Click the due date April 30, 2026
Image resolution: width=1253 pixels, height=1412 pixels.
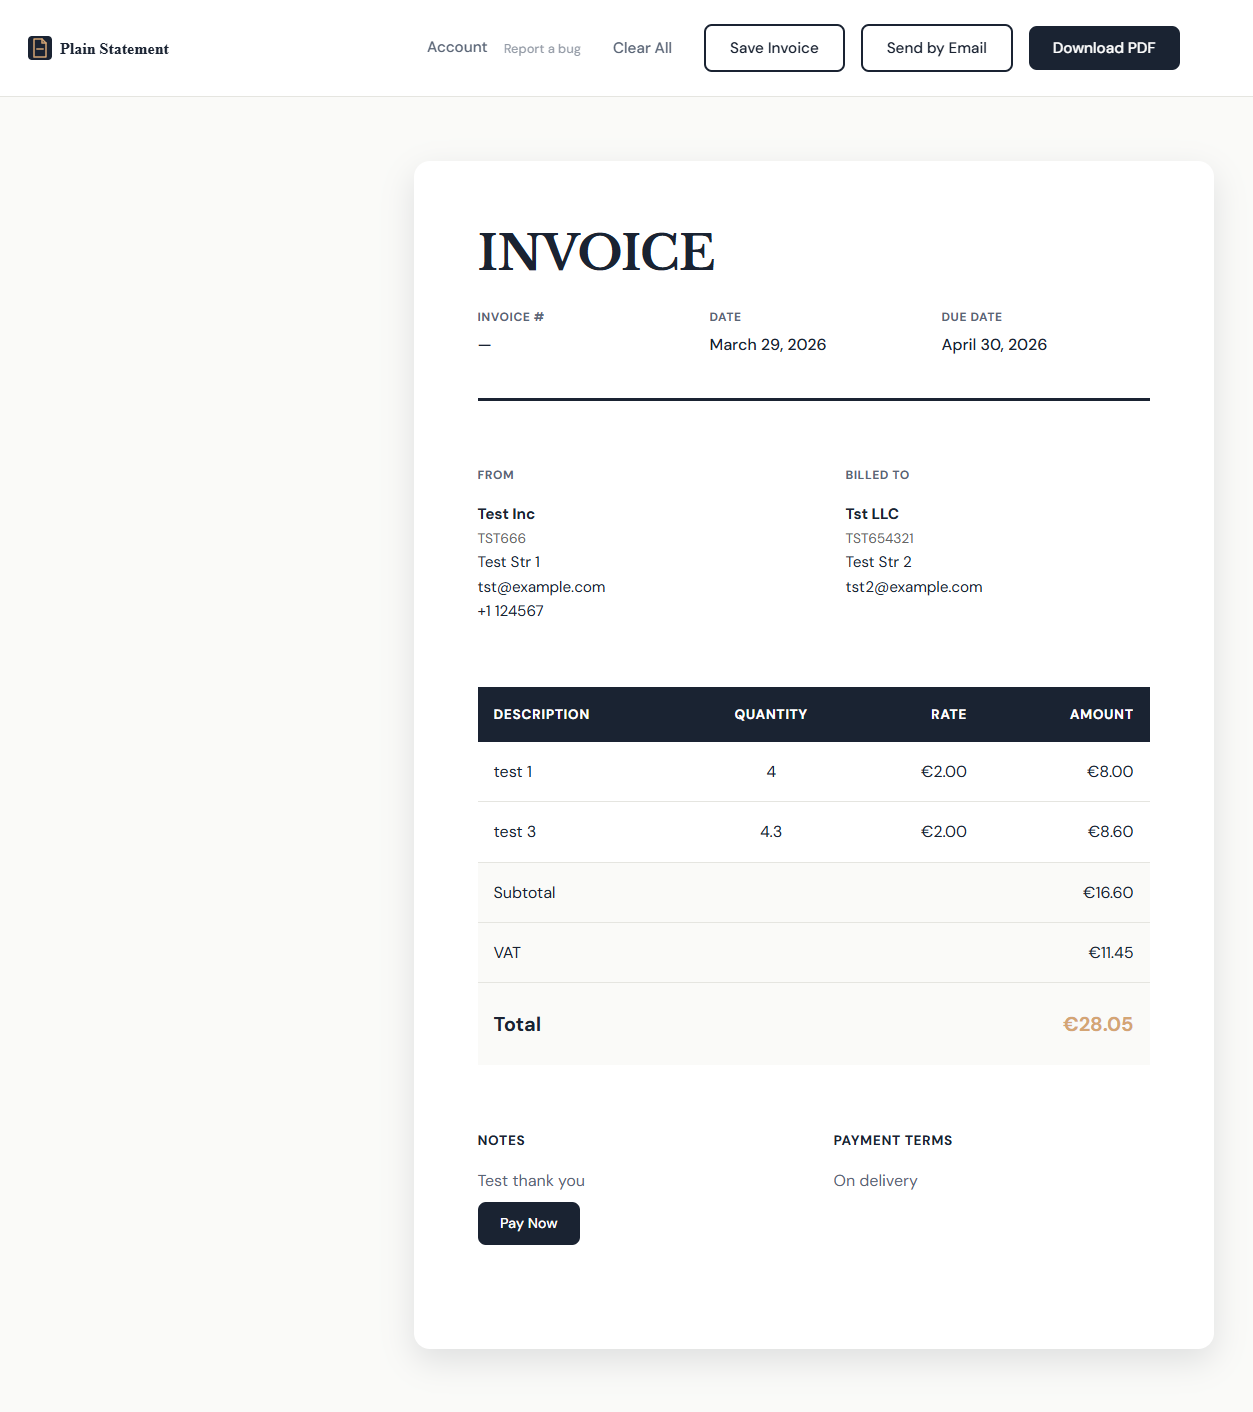click(994, 345)
